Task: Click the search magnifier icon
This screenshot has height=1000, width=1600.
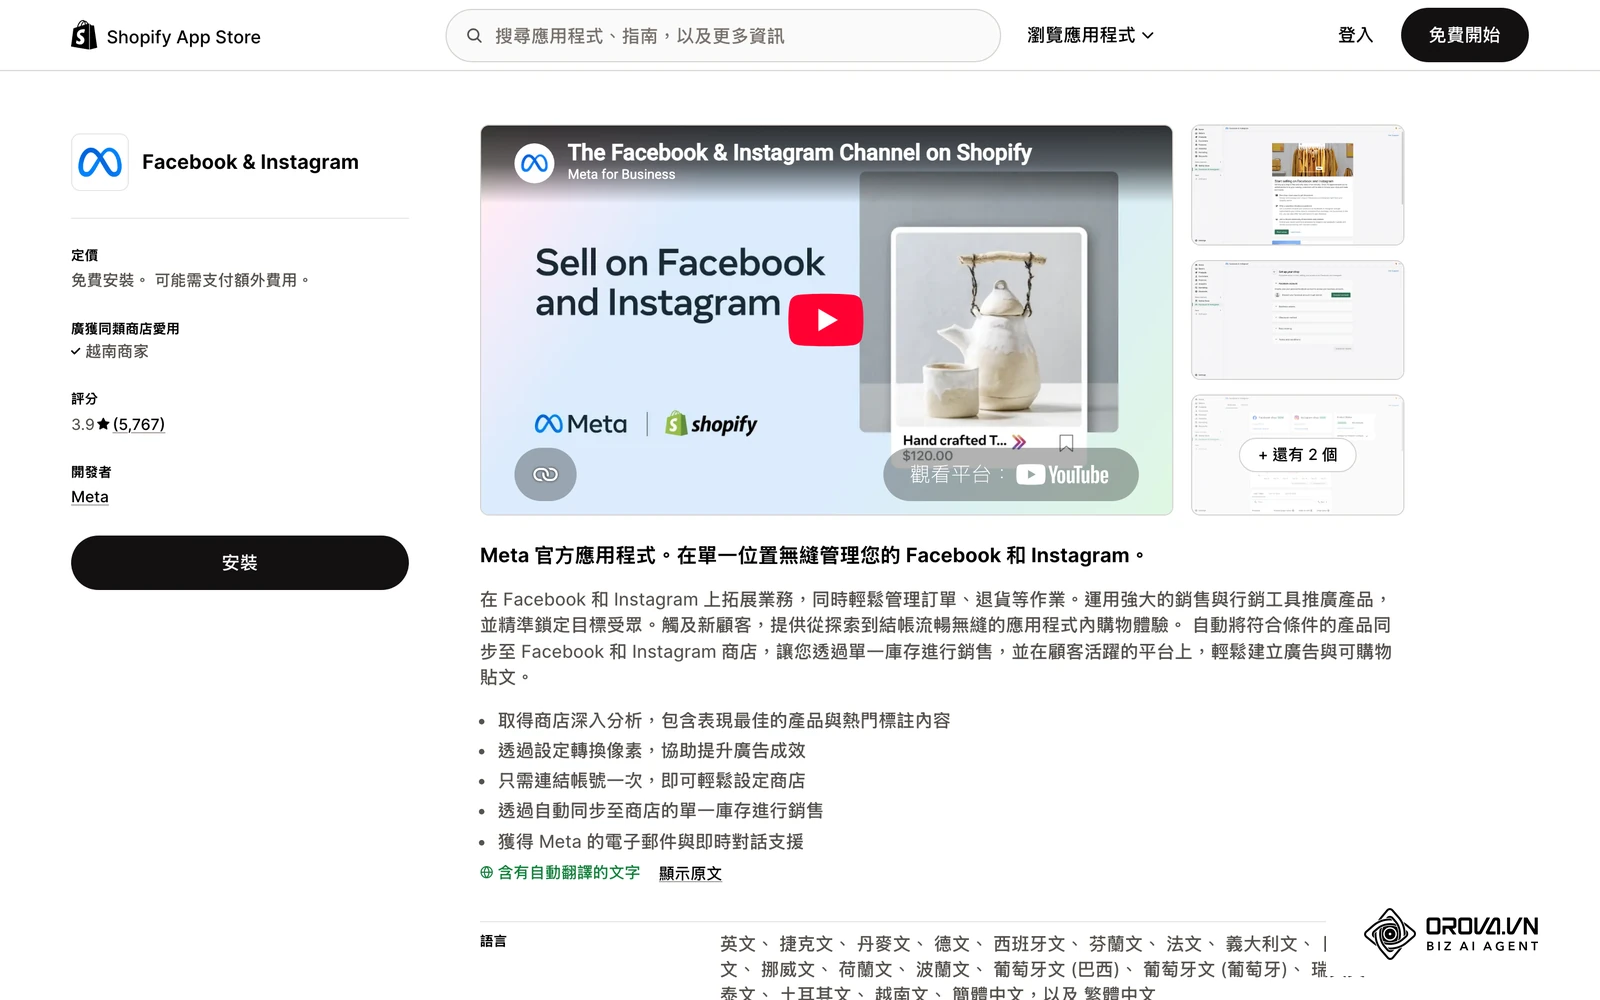Action: (474, 36)
